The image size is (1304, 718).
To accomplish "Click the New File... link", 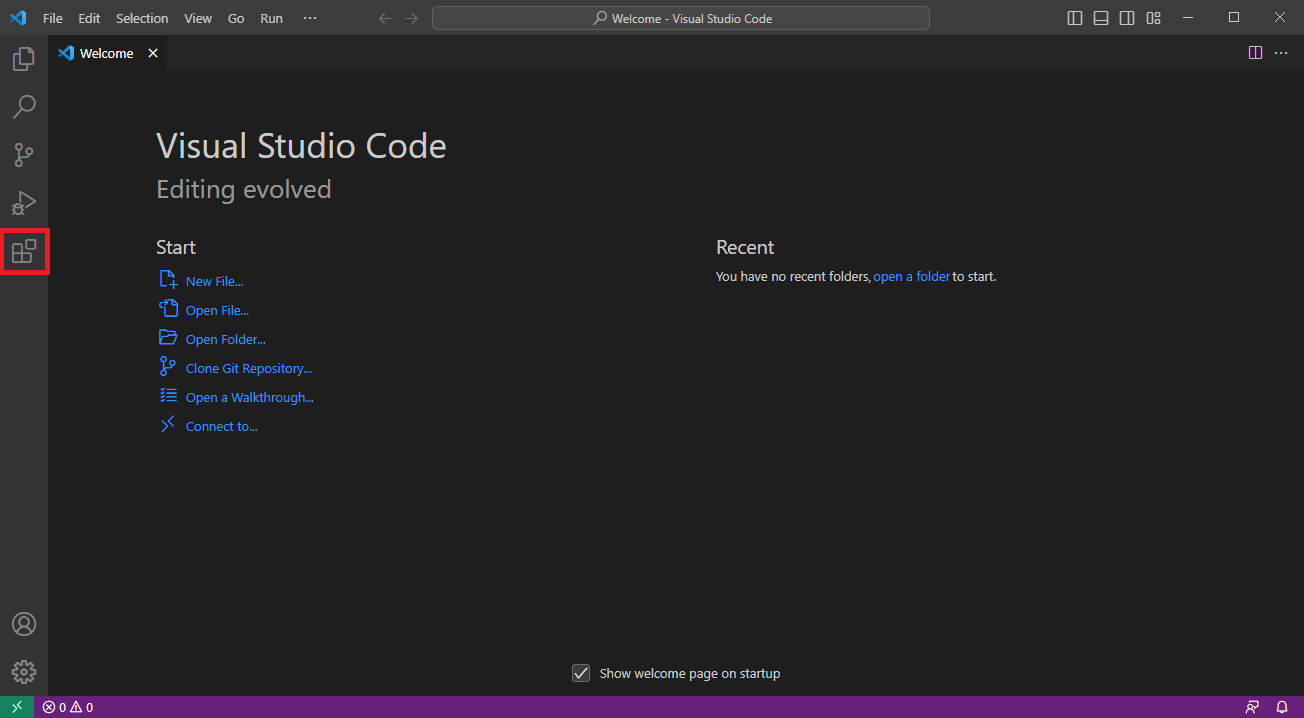I will pyautogui.click(x=214, y=282).
